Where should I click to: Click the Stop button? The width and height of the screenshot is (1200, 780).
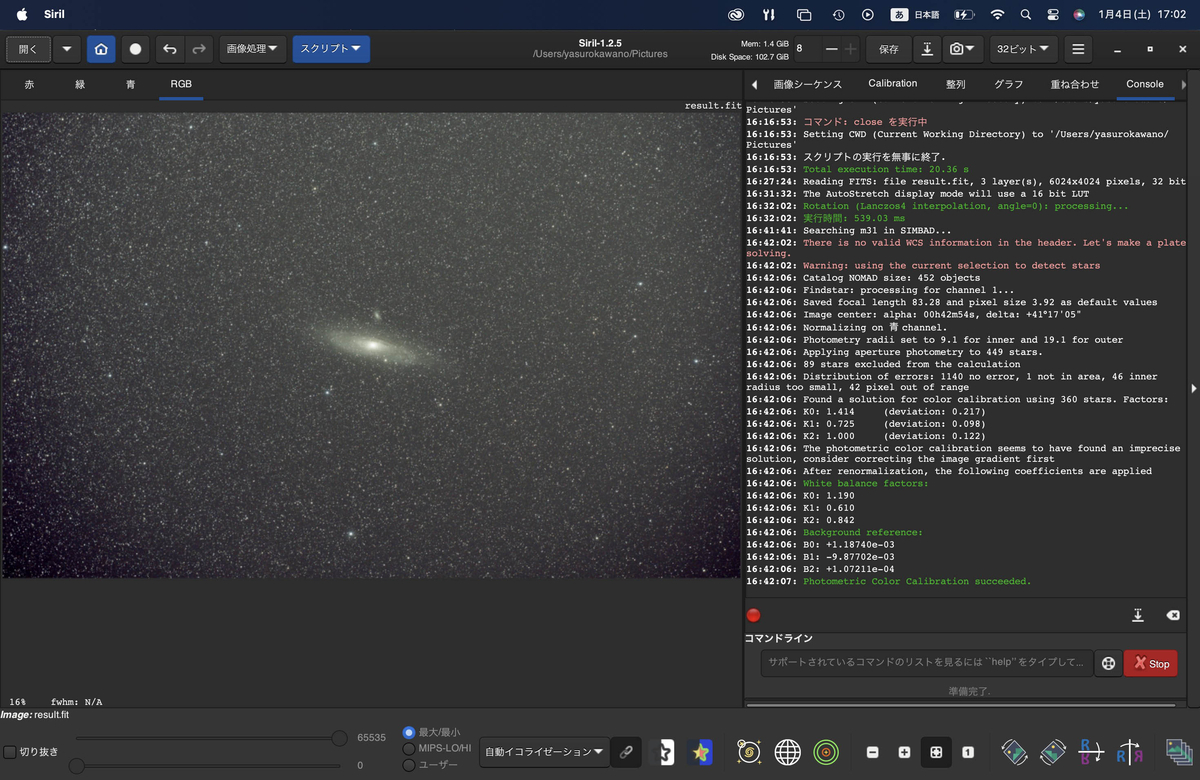tap(1150, 663)
